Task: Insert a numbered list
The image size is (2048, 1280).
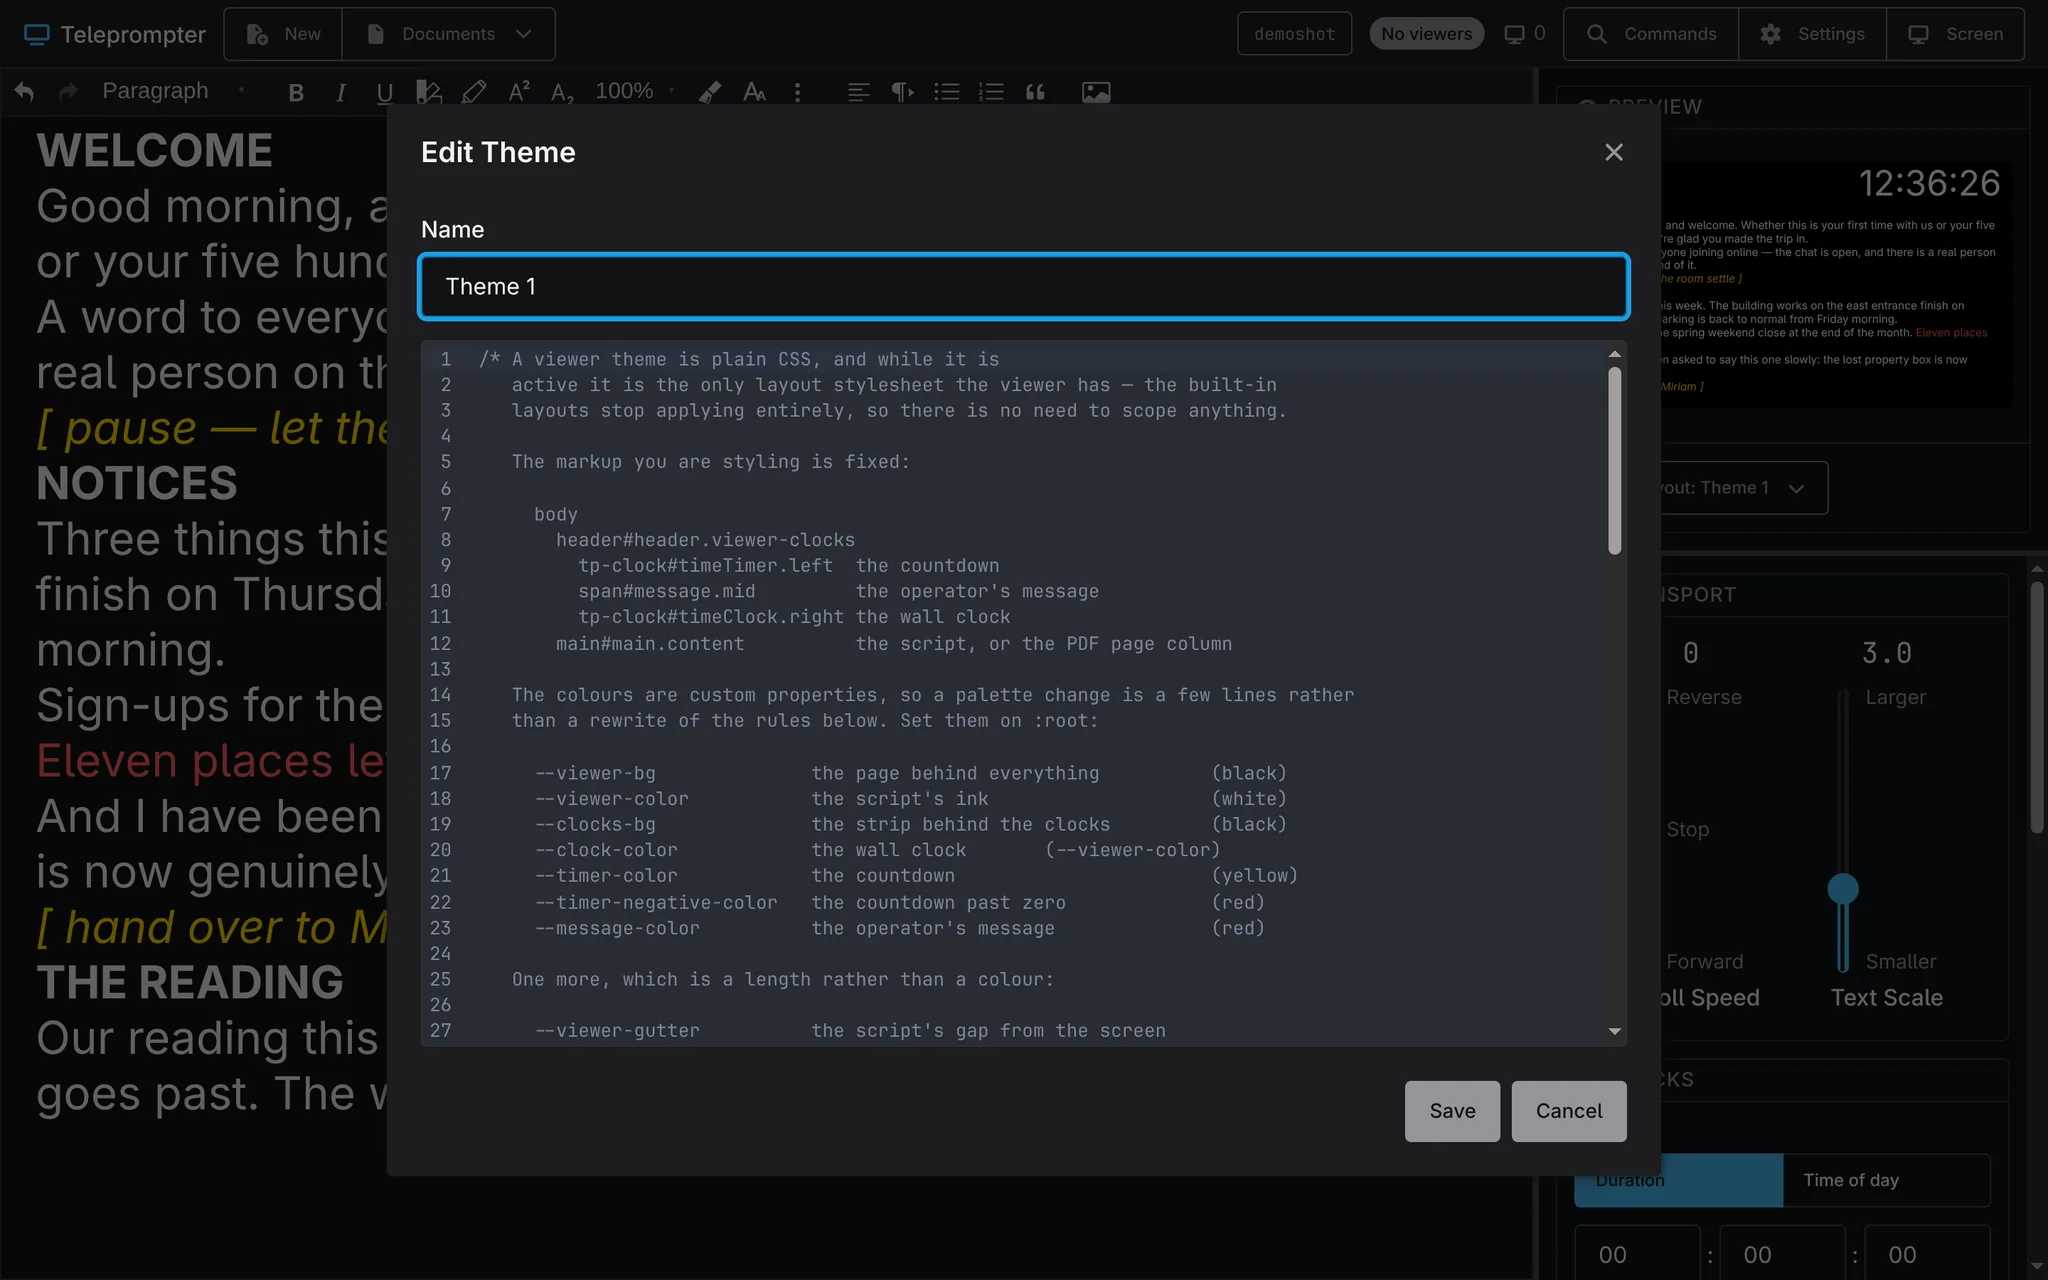Action: [991, 92]
